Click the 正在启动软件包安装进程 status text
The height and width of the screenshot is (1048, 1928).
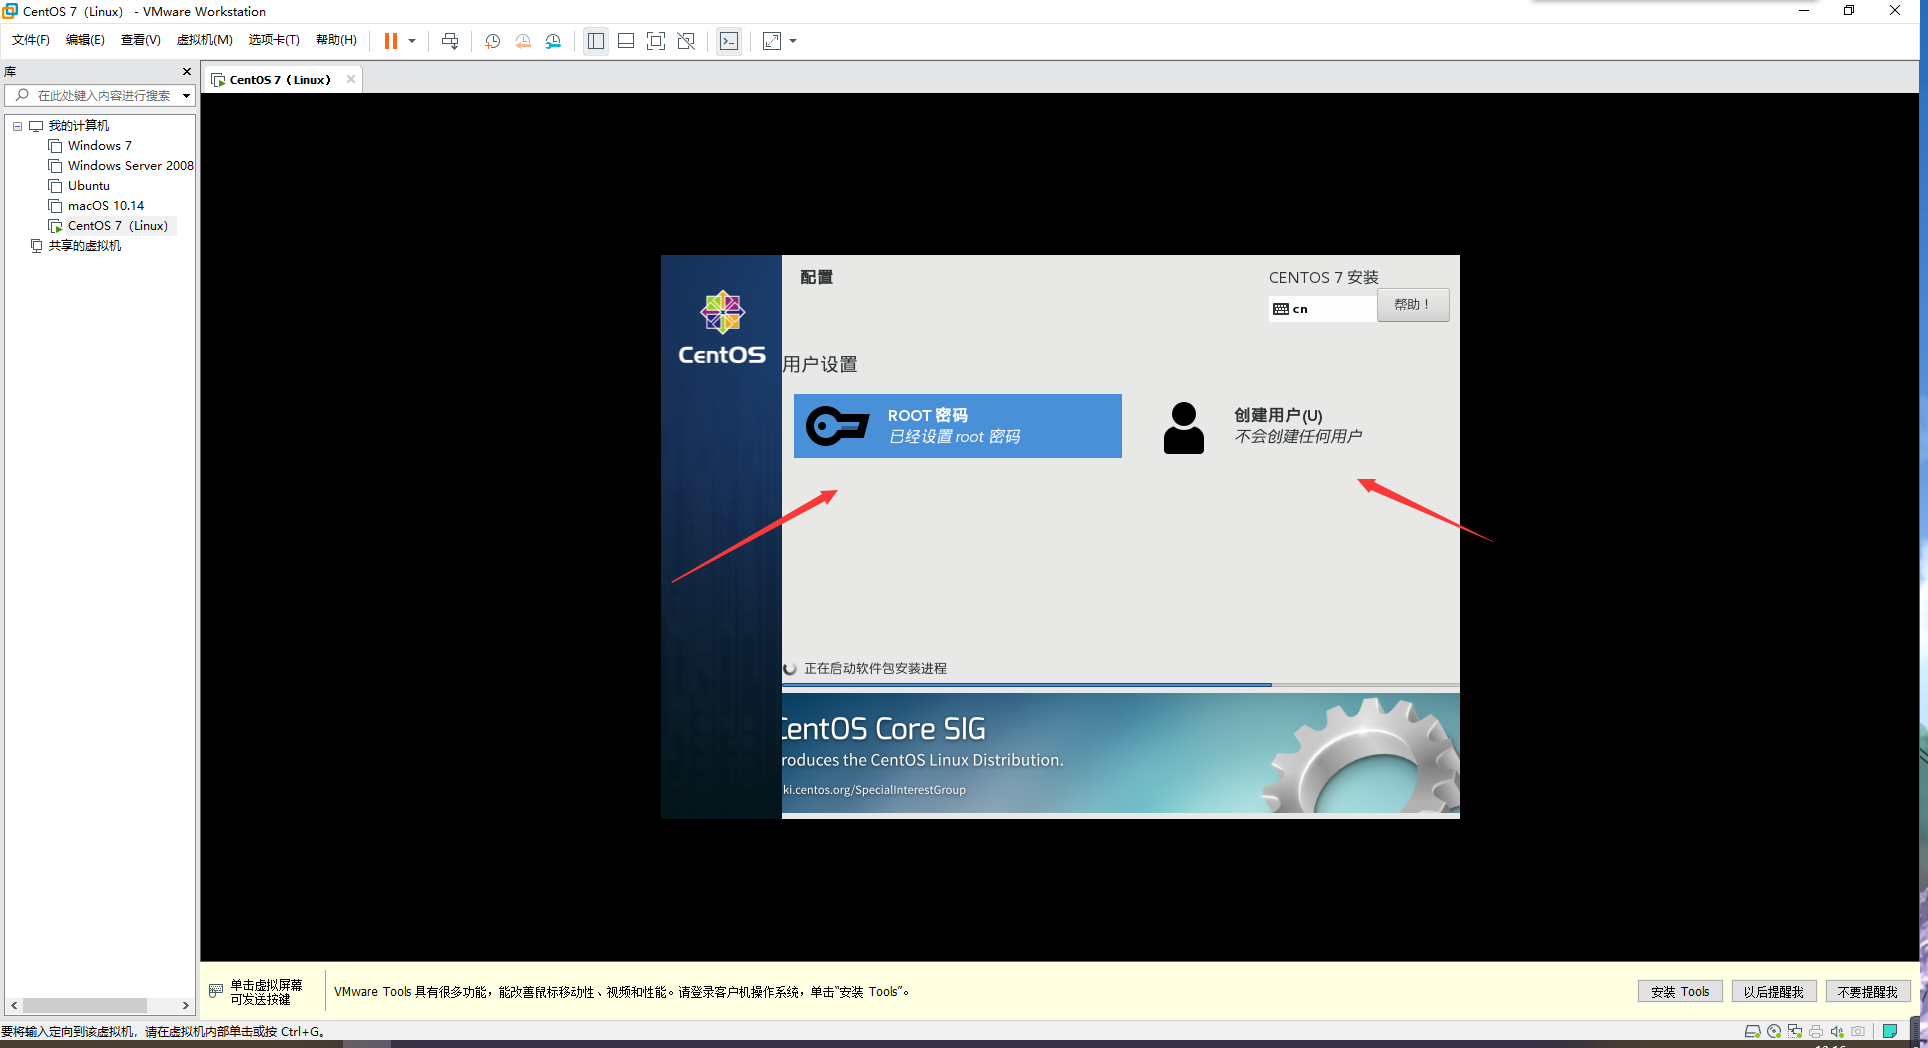[875, 668]
